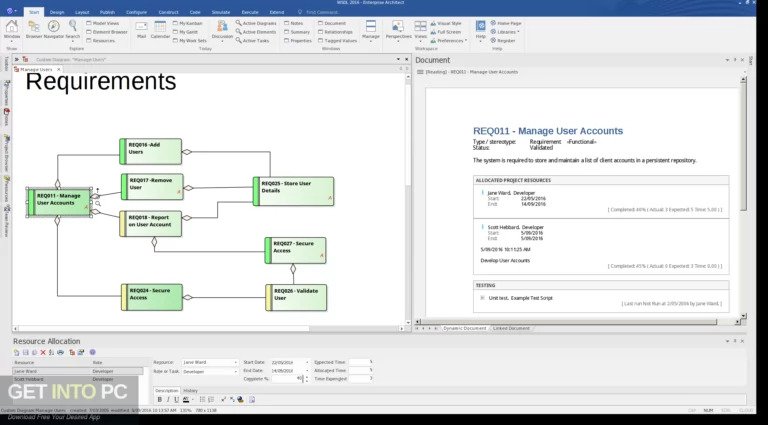Open the Start Date picker dropdown
768x425 pixels.
(307, 362)
